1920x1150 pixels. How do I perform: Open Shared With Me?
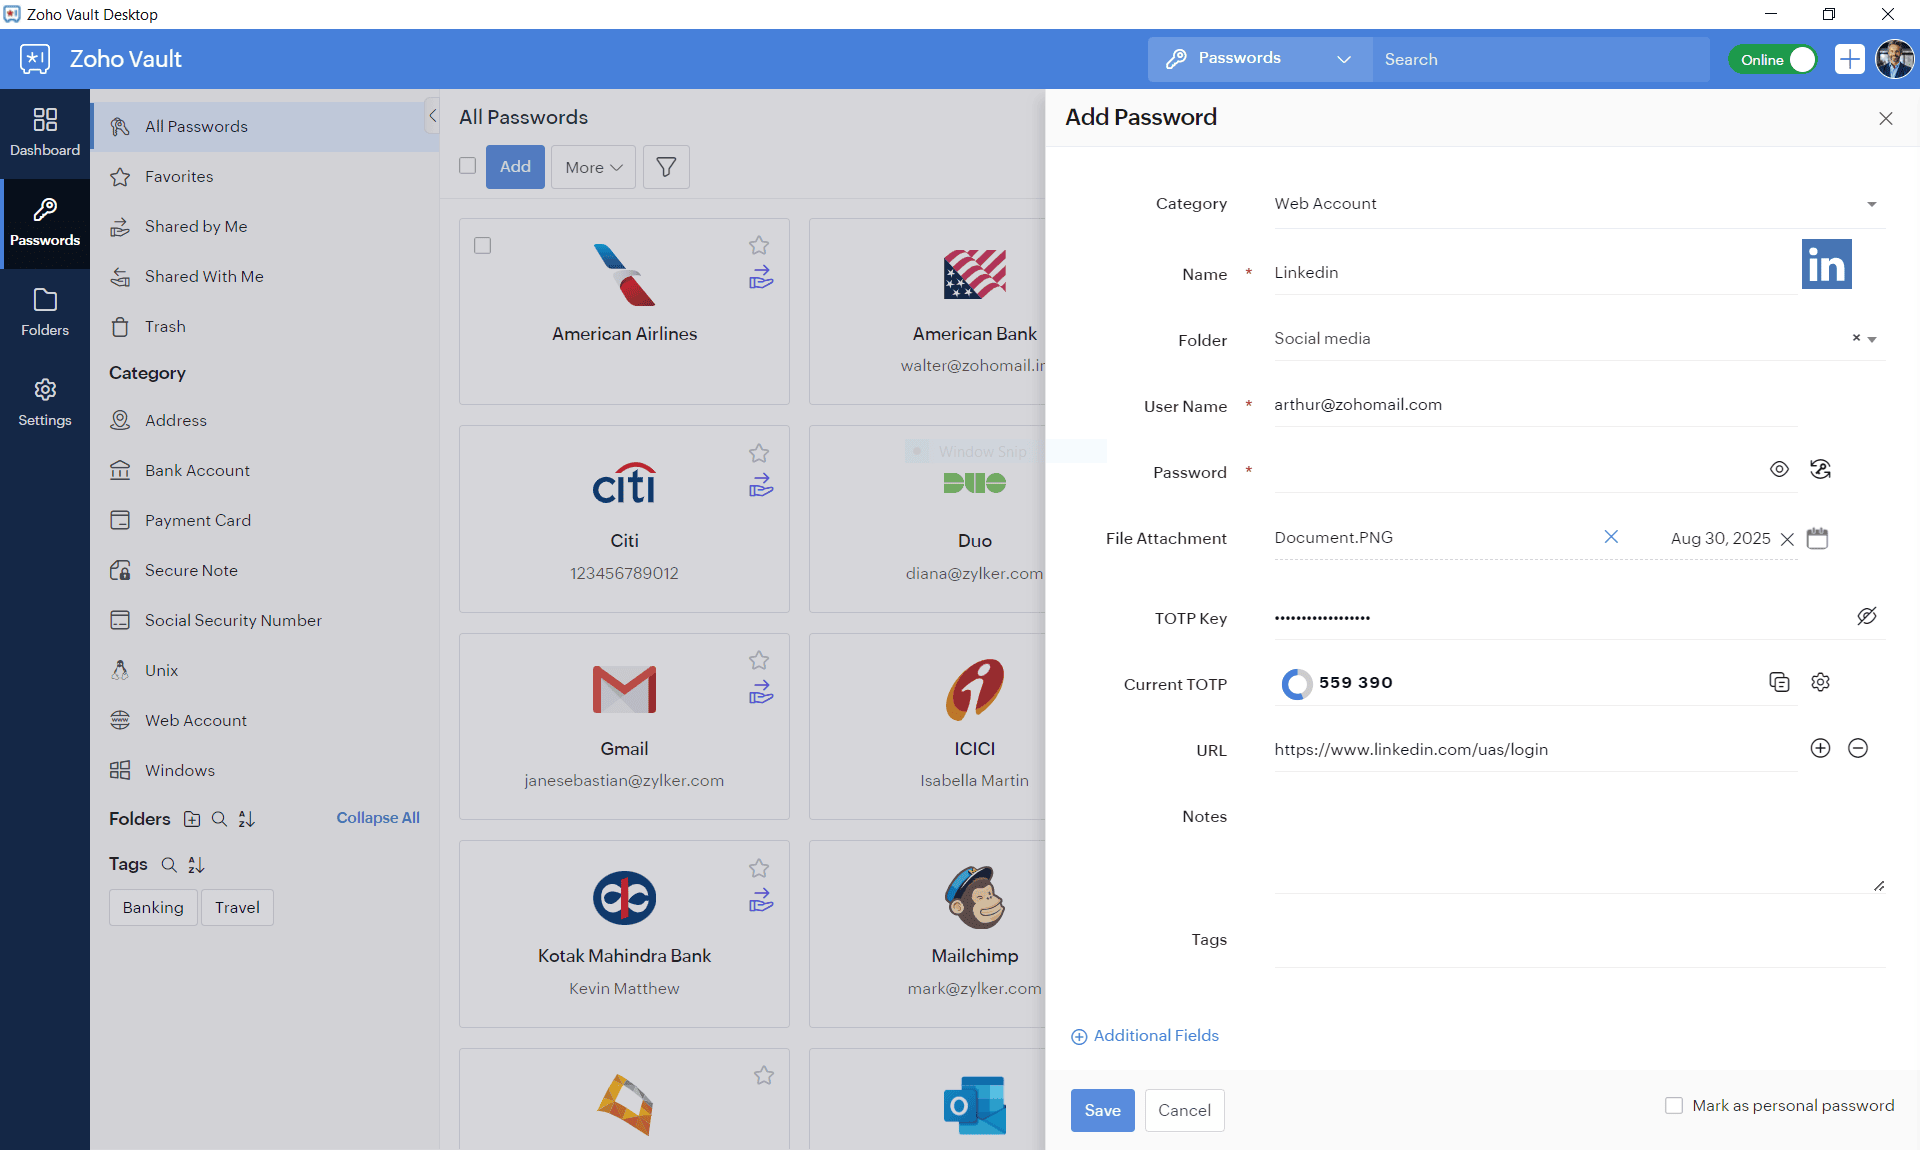coord(264,276)
